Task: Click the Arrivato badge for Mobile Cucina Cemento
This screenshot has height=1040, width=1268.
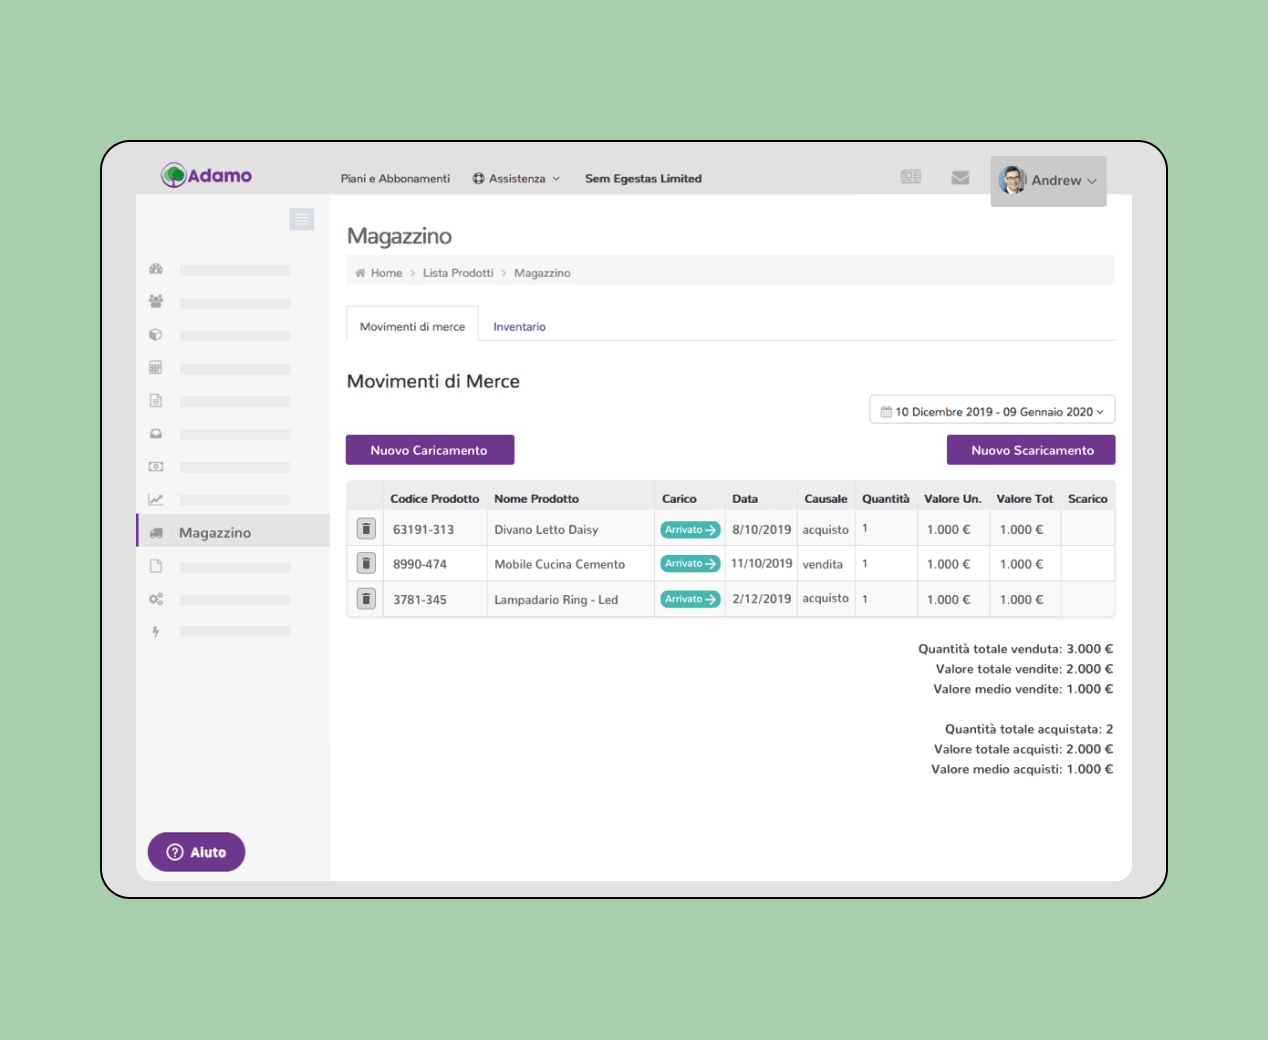Action: click(689, 563)
